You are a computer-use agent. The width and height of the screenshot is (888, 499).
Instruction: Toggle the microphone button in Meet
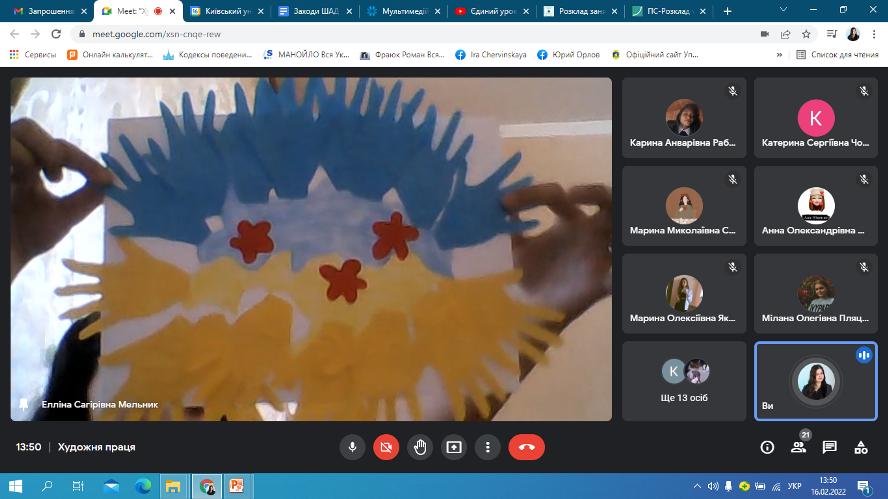[352, 447]
